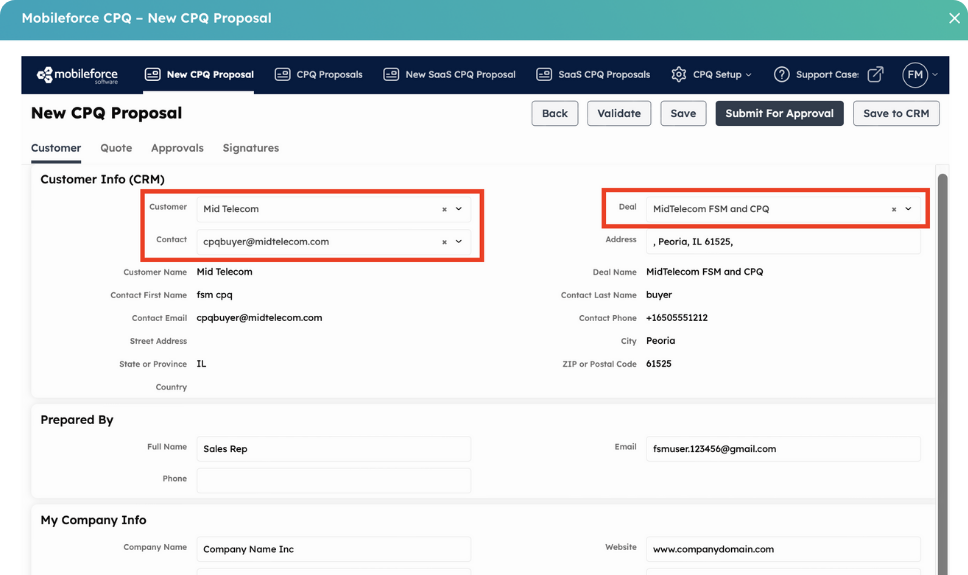Open the Contact combo box with cpqbuyer email
Screen dimensions: 968x575
tap(333, 241)
